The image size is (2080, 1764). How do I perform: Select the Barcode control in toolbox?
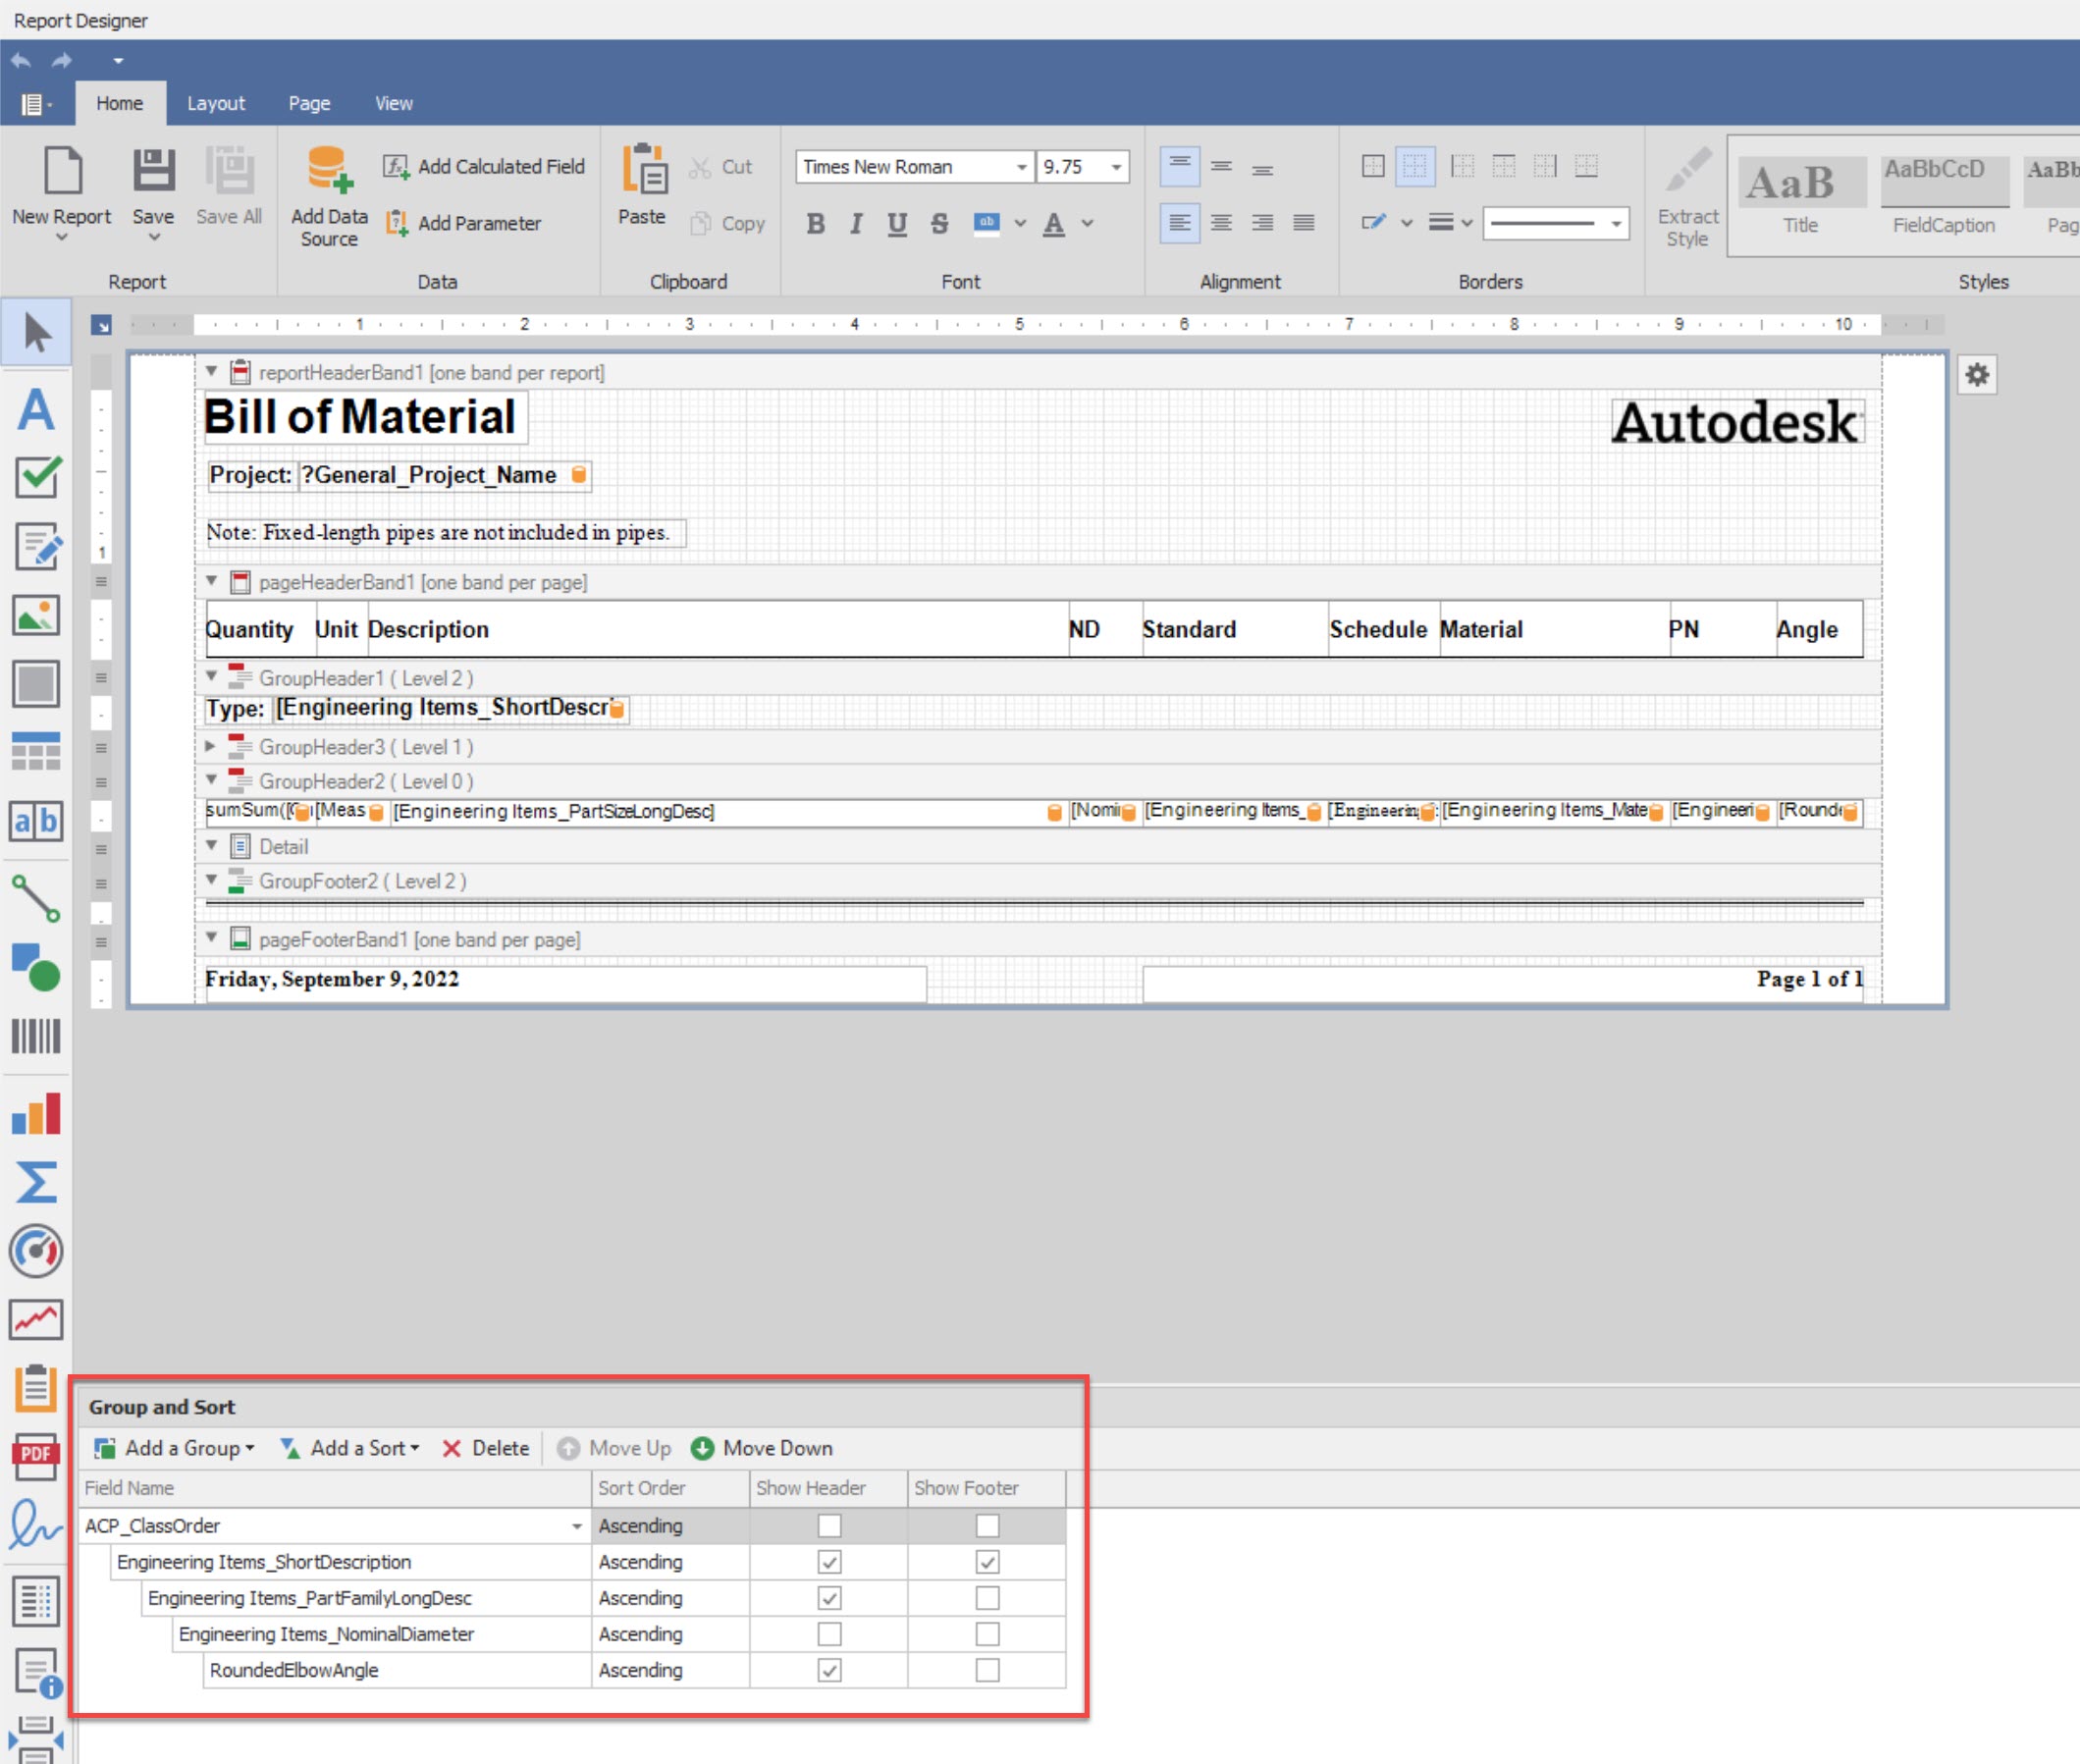point(37,1036)
